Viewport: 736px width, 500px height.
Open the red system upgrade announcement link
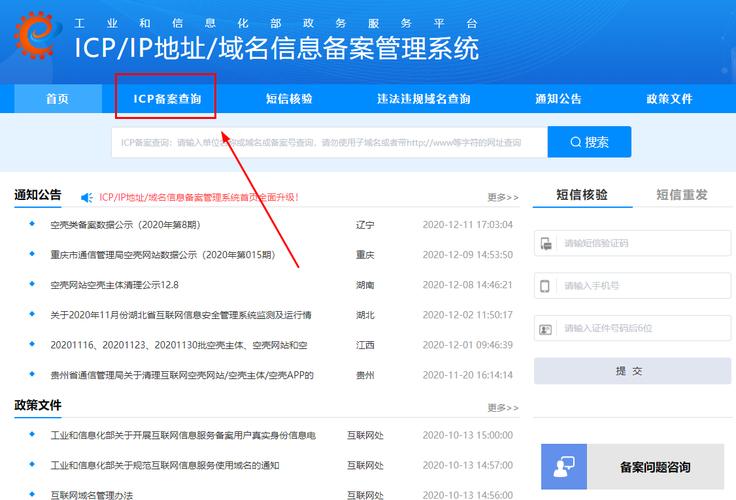click(199, 197)
